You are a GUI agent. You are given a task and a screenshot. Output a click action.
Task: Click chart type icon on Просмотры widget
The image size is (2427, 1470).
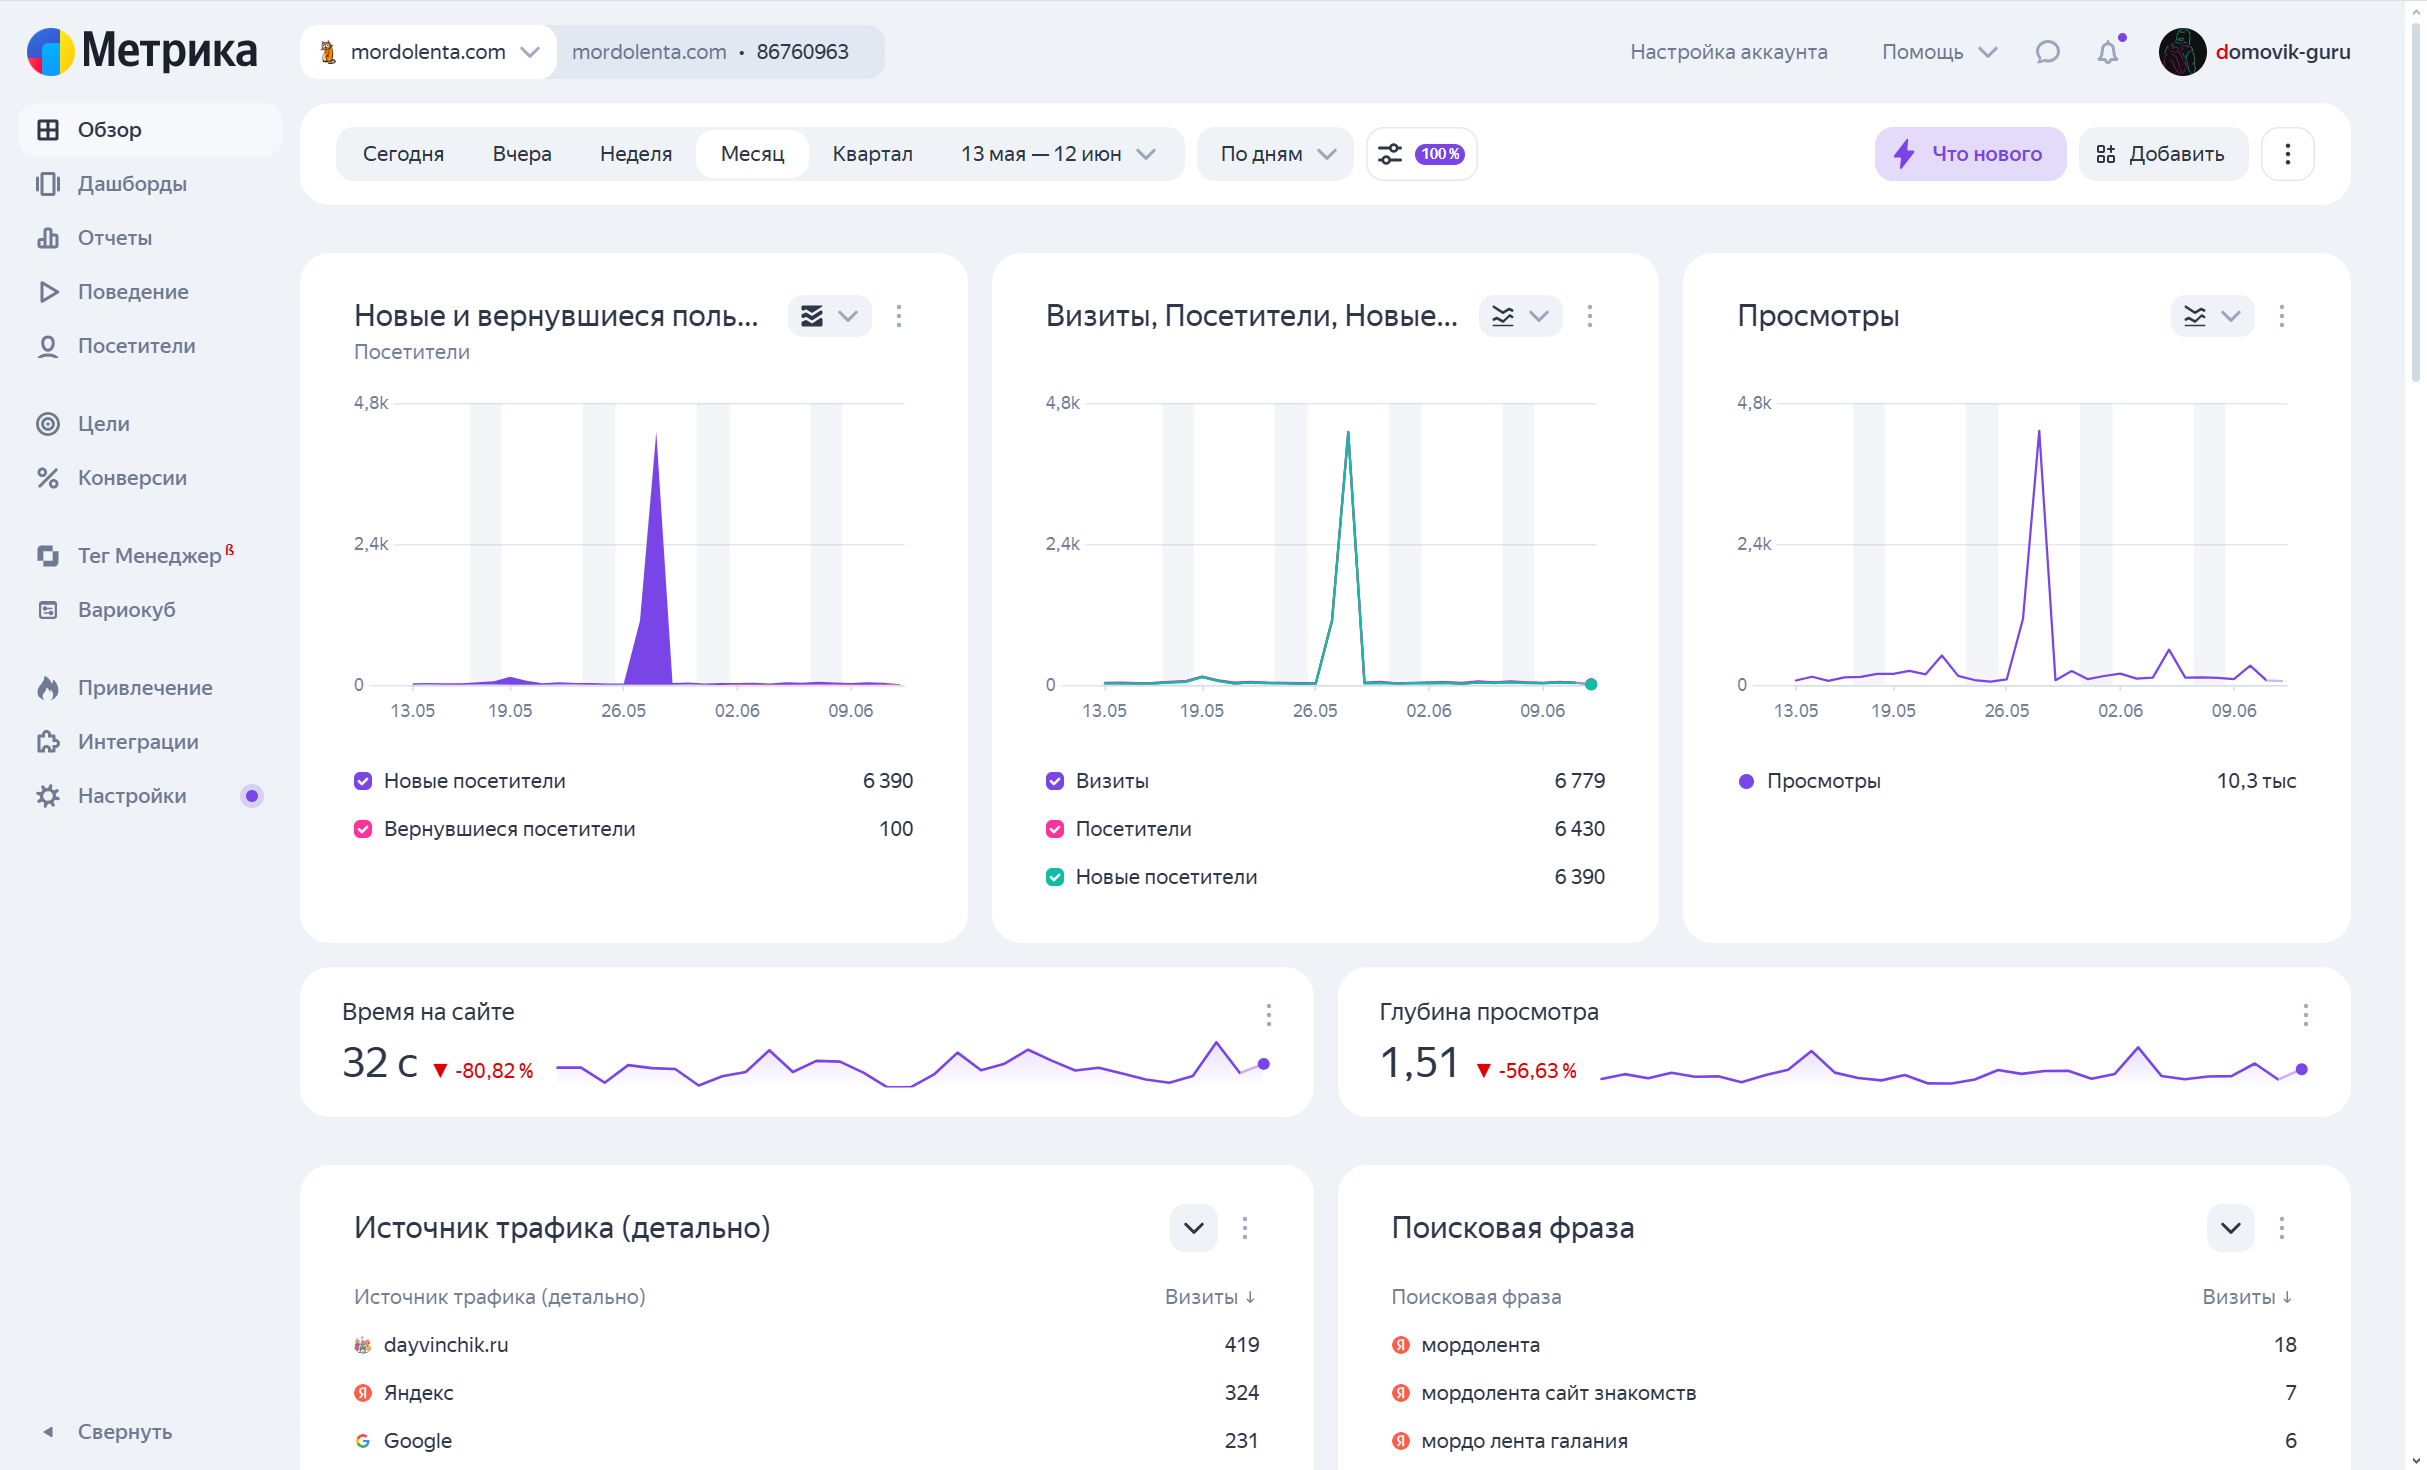(x=2195, y=317)
